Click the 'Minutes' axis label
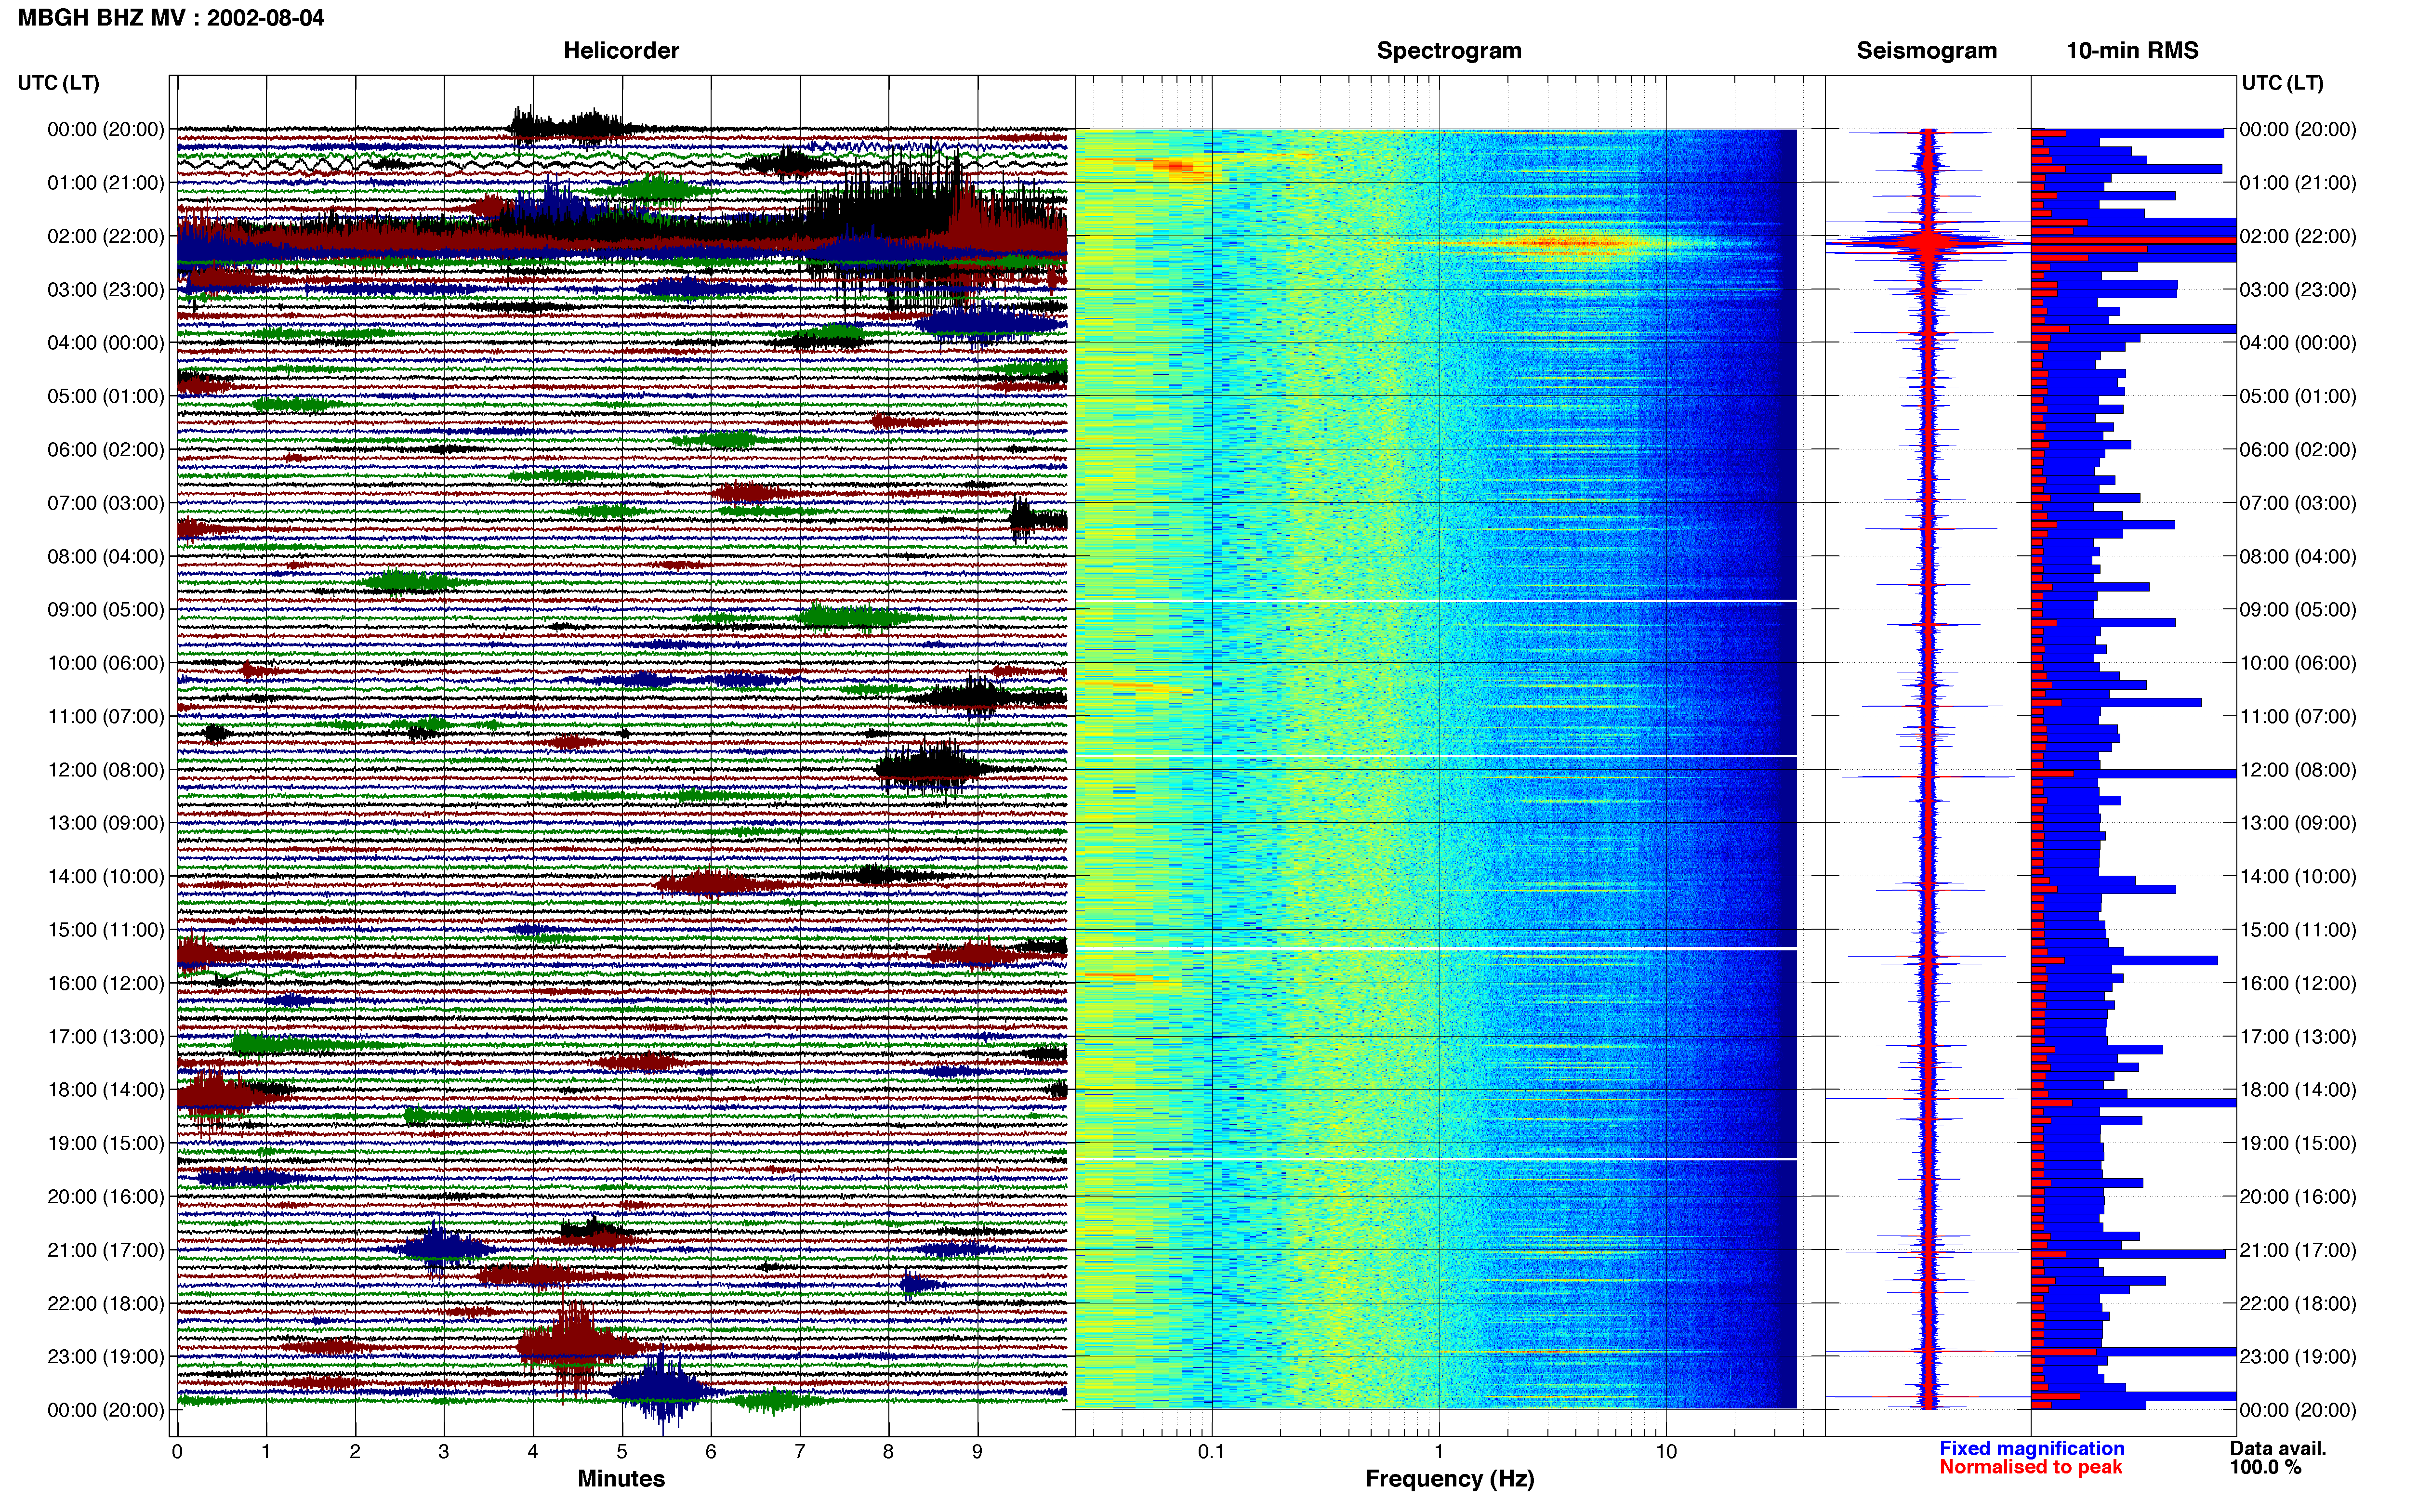Image resolution: width=2418 pixels, height=1512 pixels. 621,1479
